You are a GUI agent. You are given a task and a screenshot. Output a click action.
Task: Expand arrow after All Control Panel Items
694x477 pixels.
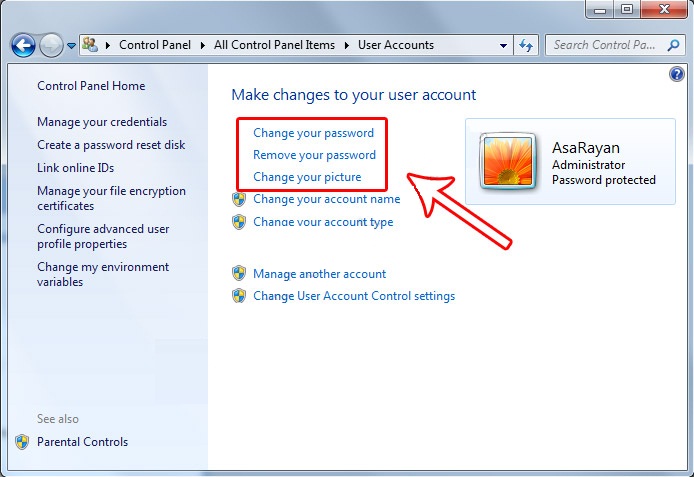pos(347,45)
